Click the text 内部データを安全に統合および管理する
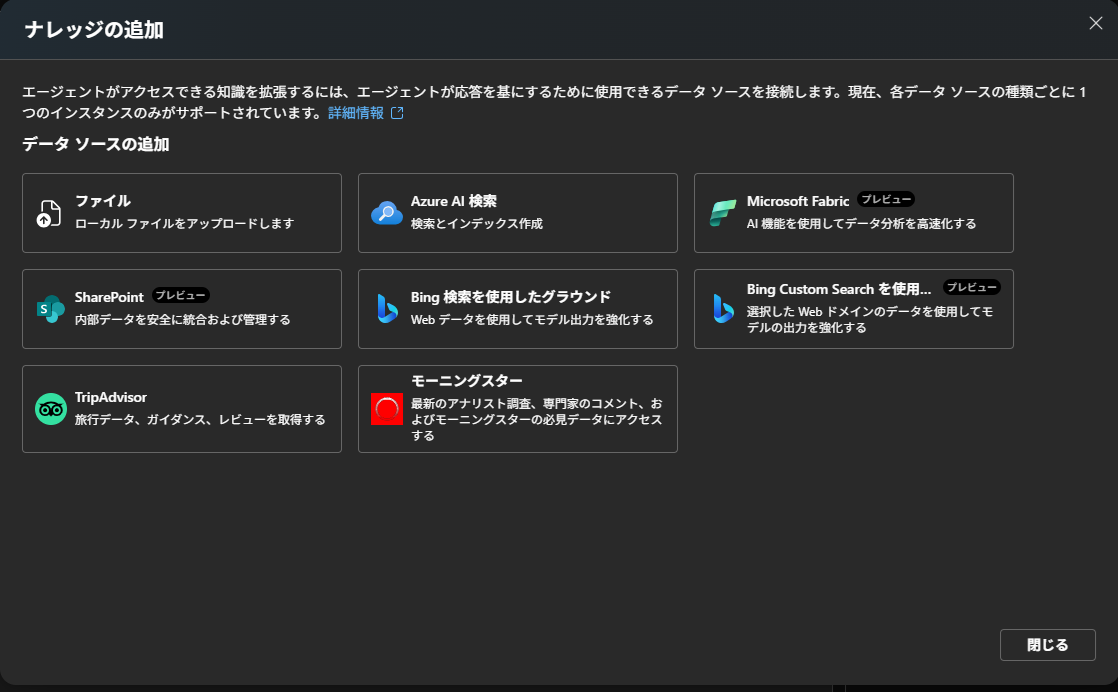The height and width of the screenshot is (692, 1118). [x=183, y=319]
